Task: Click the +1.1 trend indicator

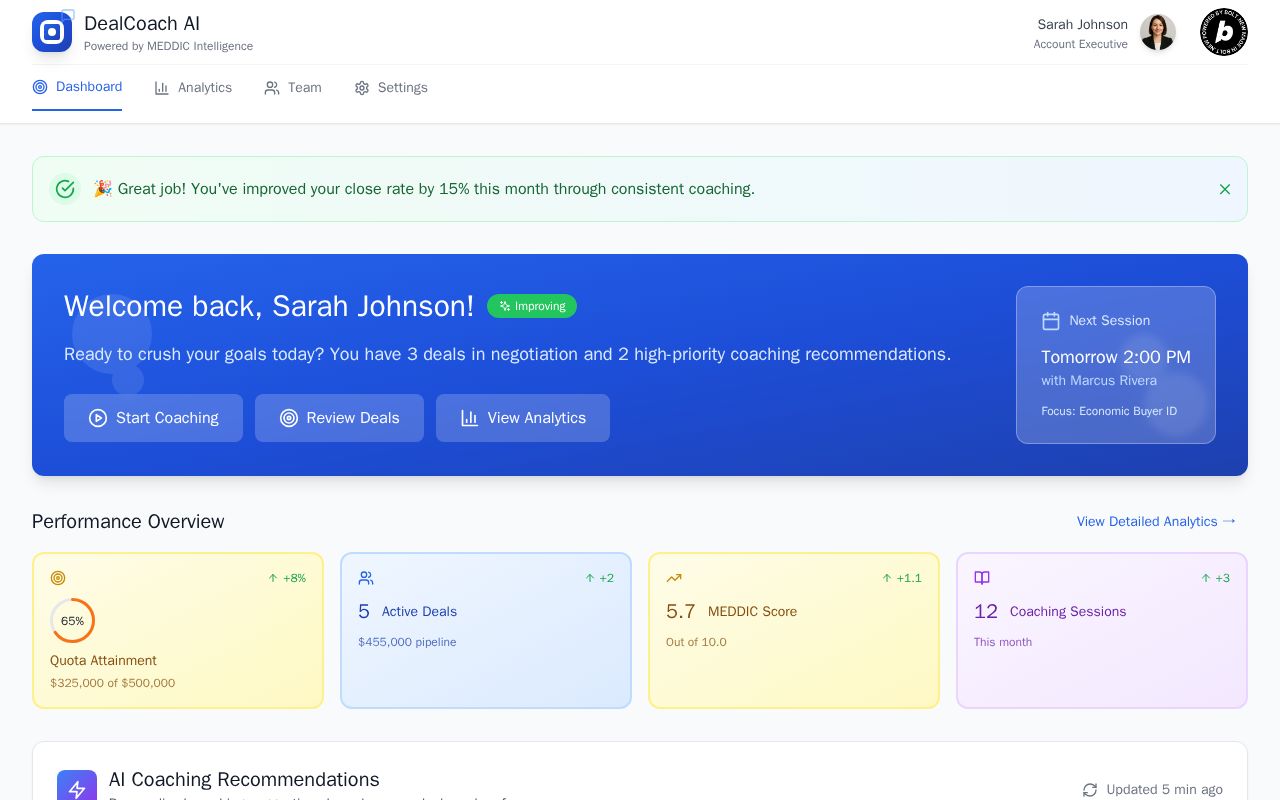Action: tap(902, 578)
